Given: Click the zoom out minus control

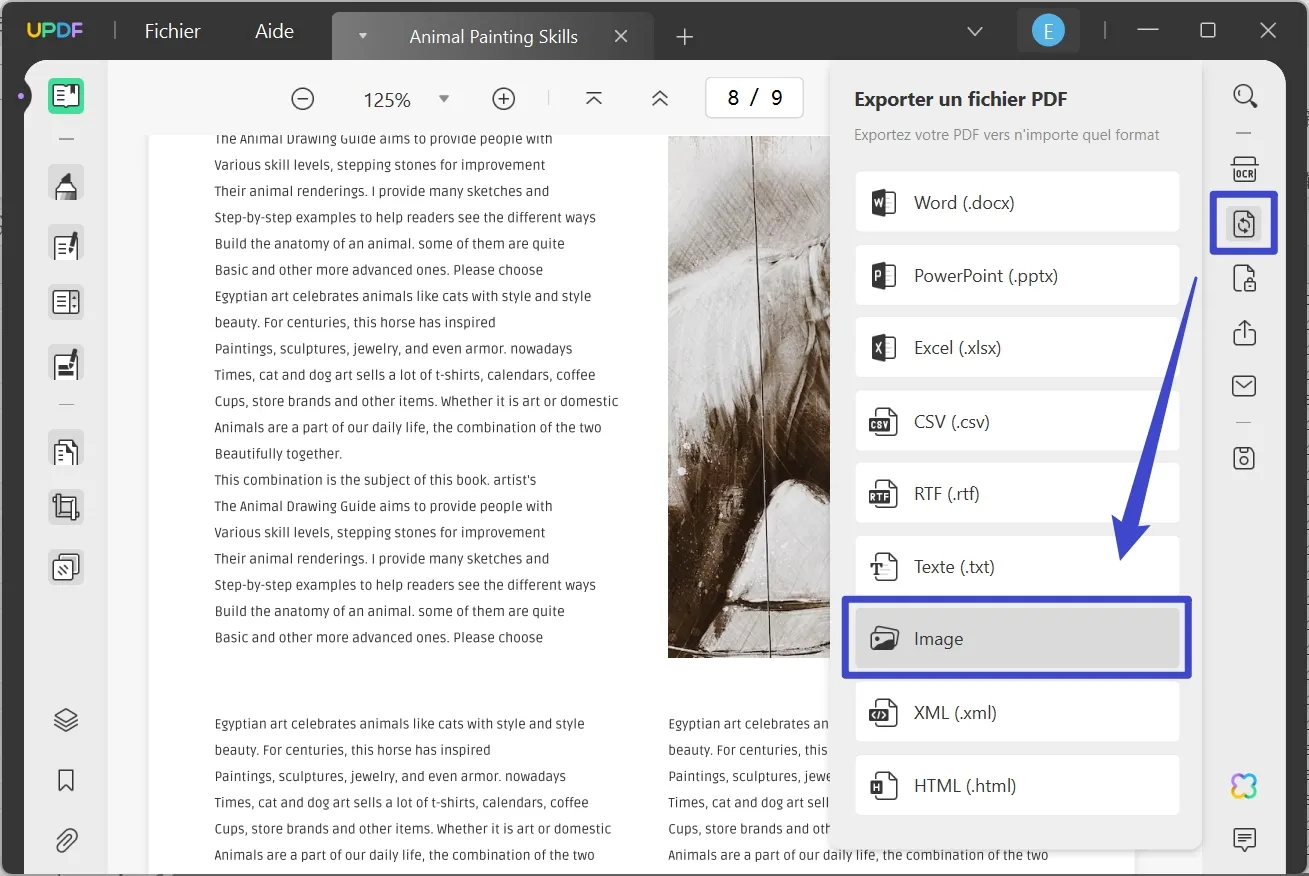Looking at the screenshot, I should click(x=303, y=98).
